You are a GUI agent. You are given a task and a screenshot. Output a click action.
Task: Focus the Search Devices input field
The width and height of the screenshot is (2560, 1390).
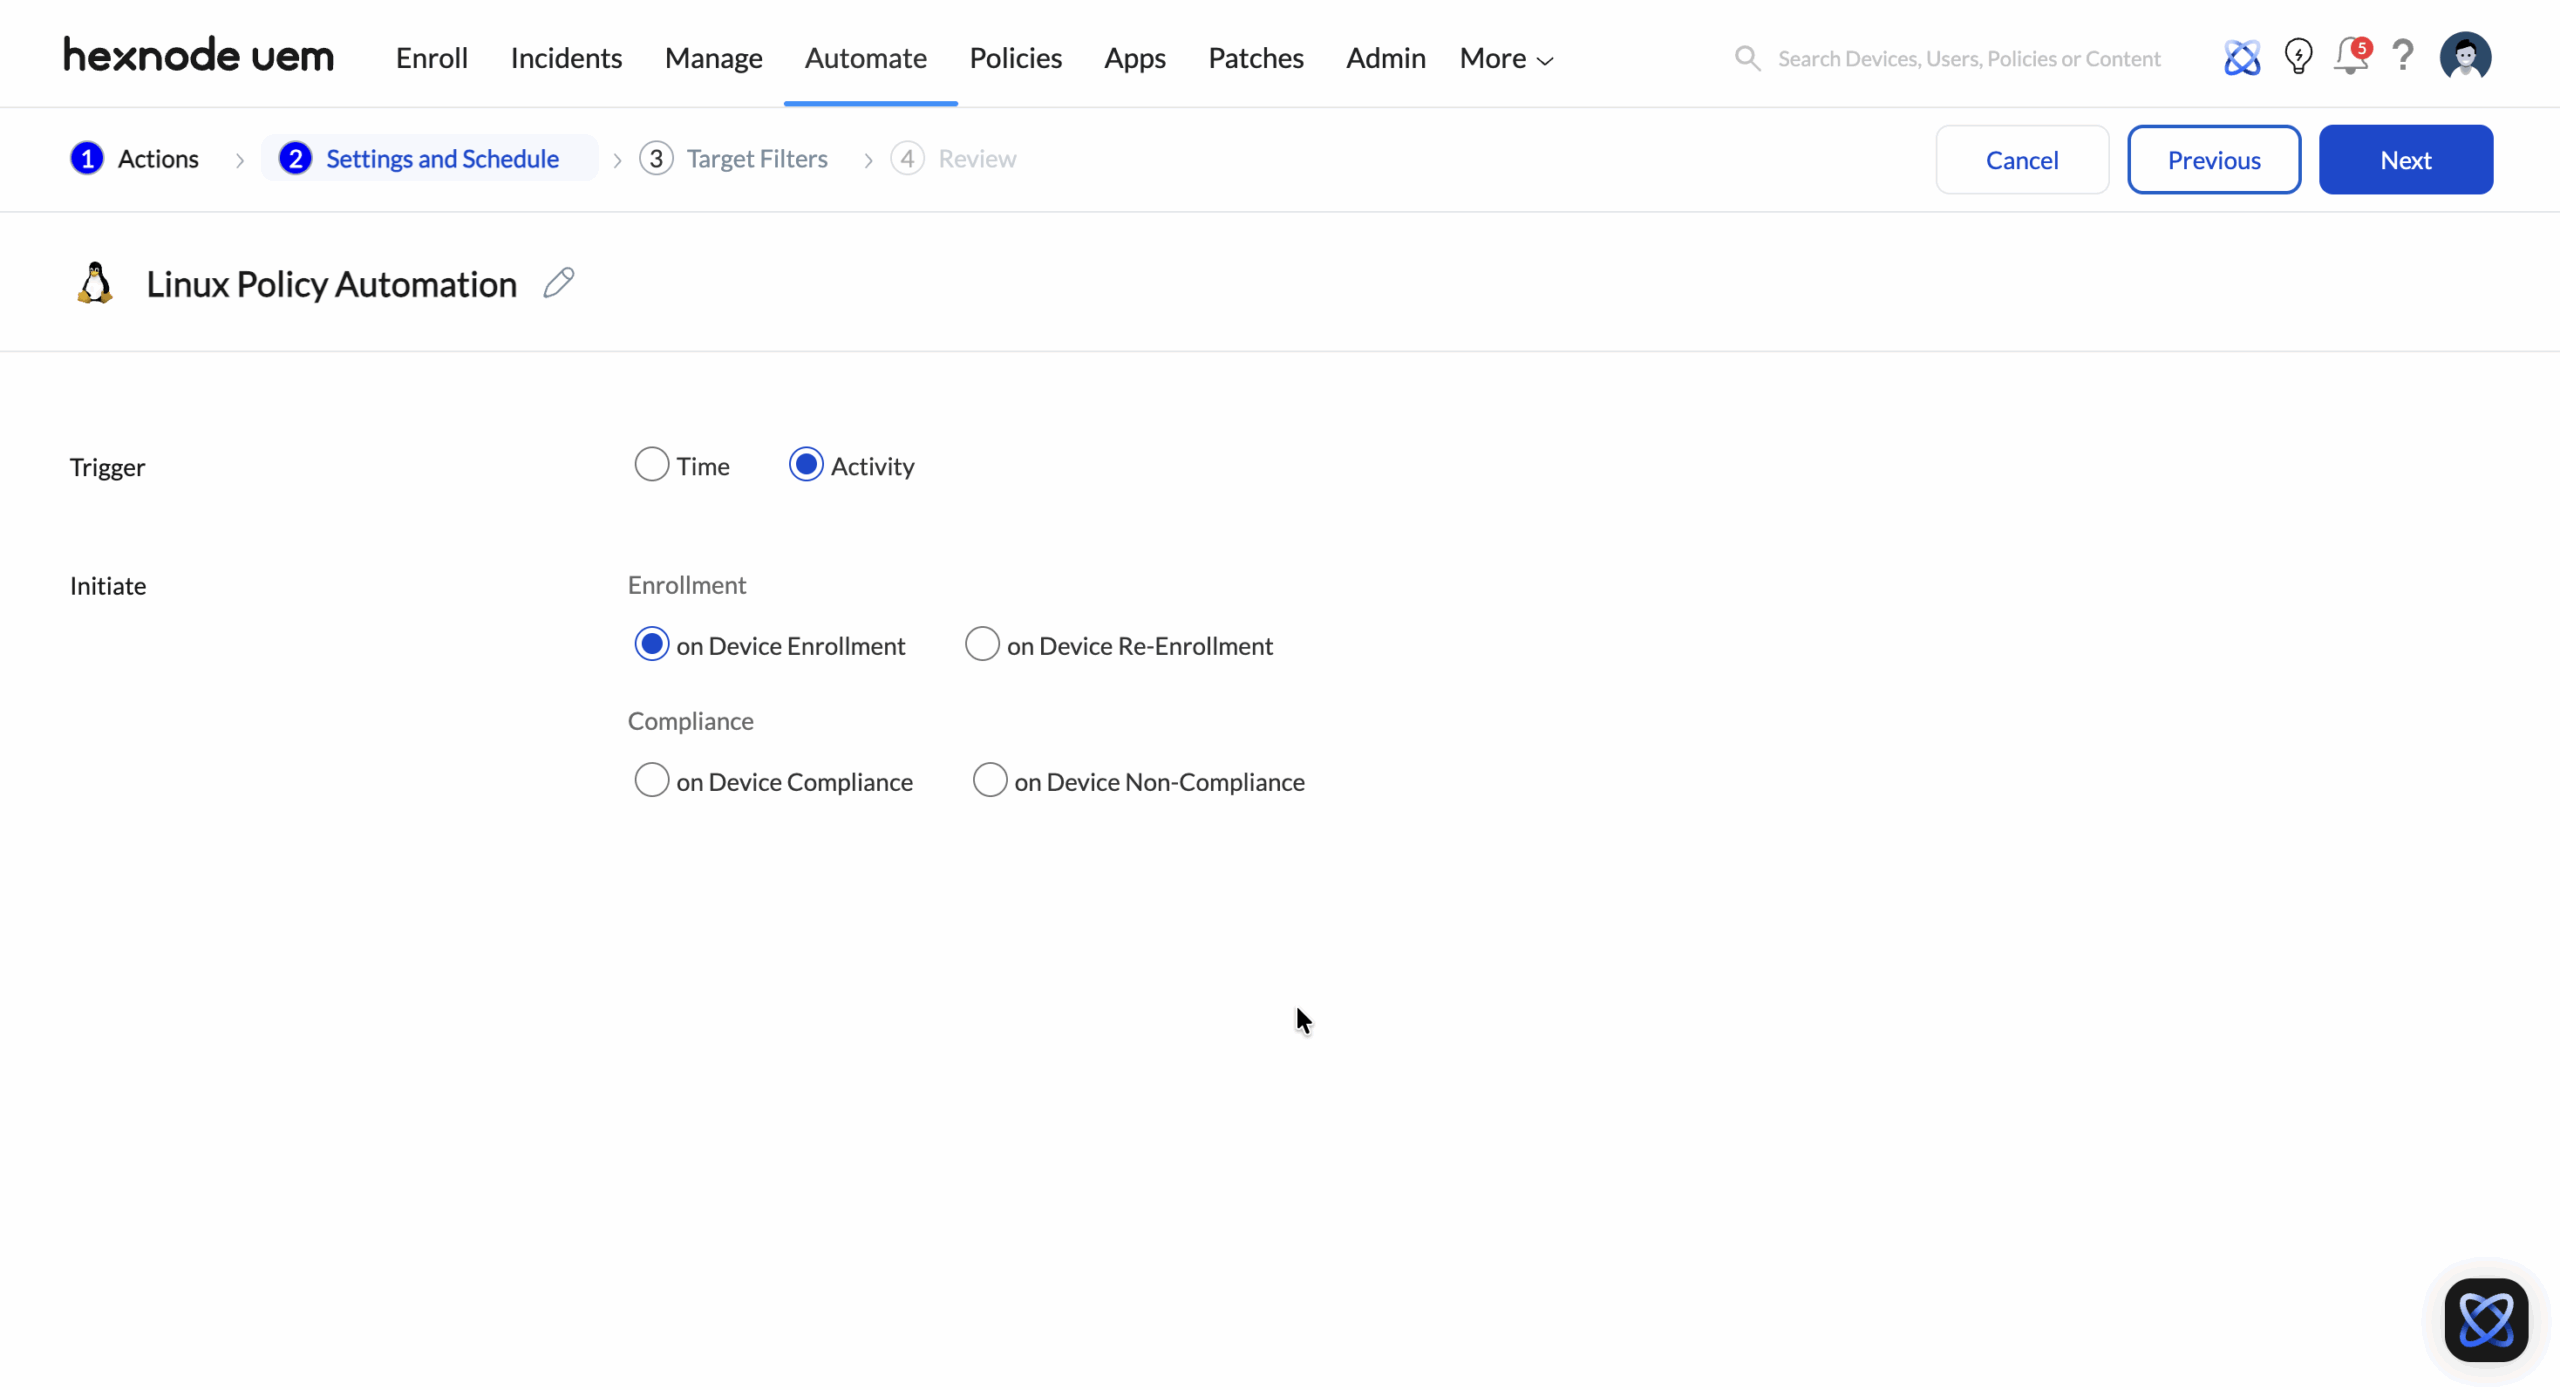coord(1968,58)
